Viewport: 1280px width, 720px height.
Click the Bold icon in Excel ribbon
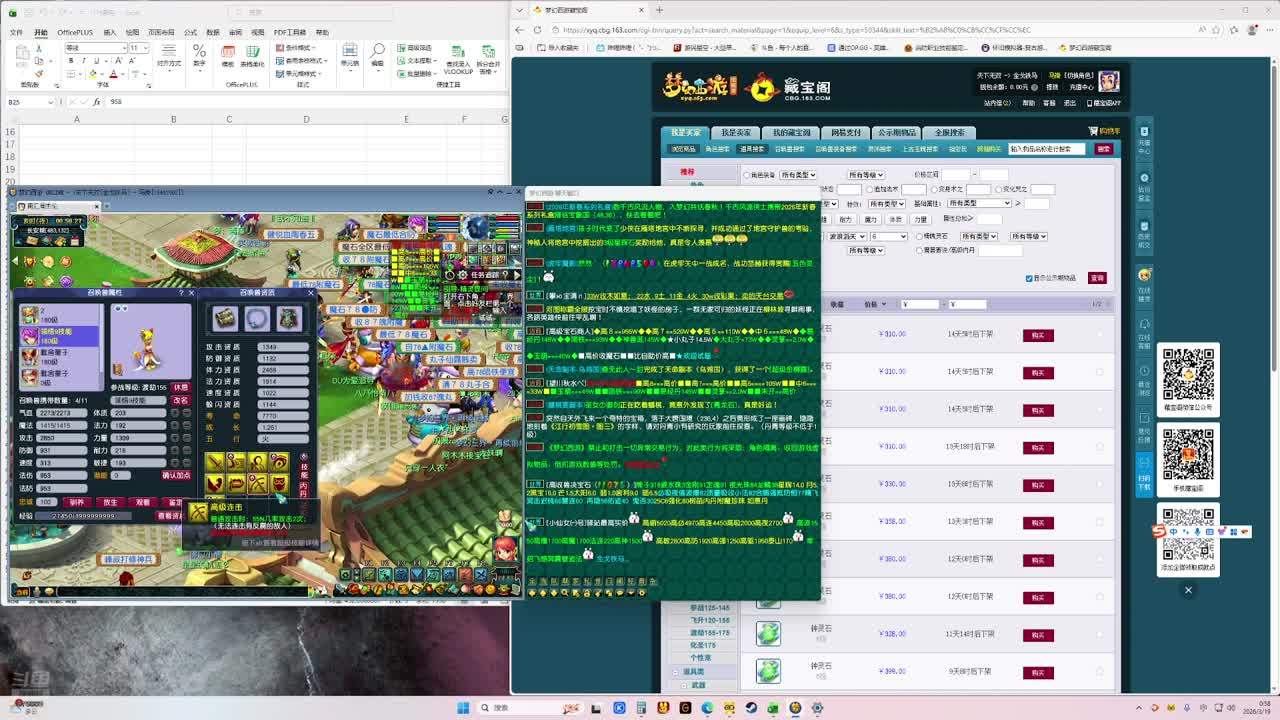tap(71, 61)
